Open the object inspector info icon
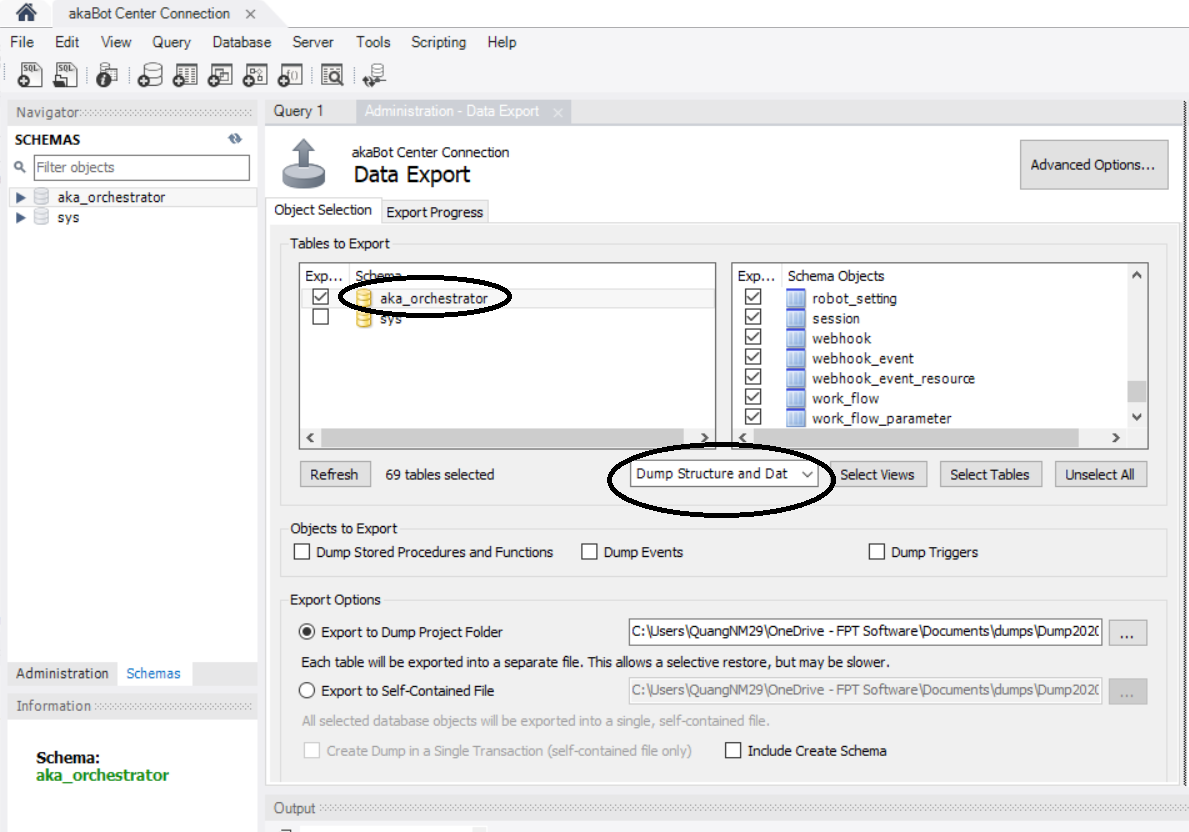 [107, 74]
